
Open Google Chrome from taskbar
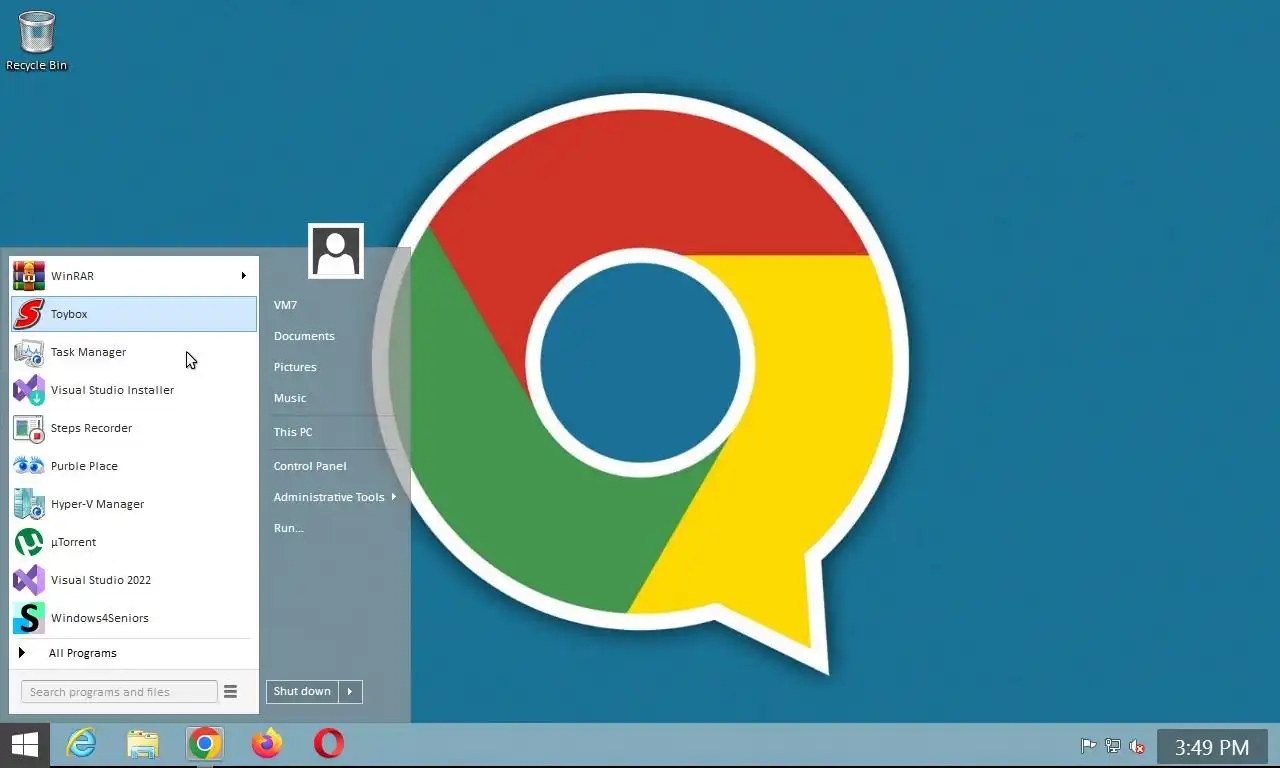pos(205,744)
